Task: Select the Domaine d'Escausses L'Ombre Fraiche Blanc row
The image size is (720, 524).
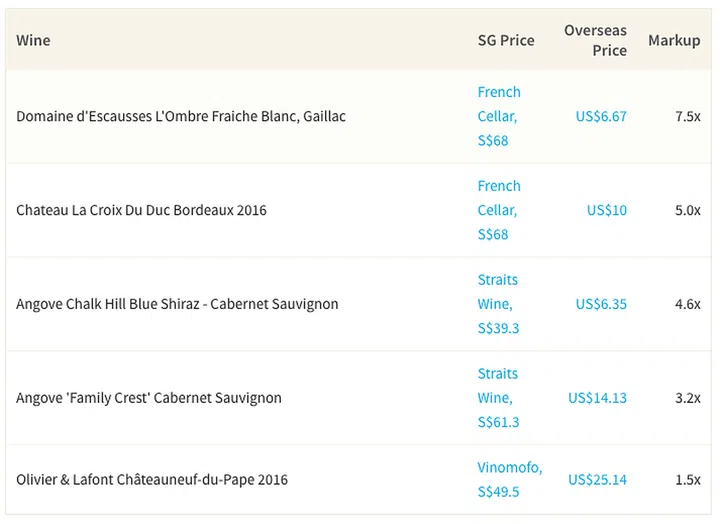Action: (x=181, y=116)
